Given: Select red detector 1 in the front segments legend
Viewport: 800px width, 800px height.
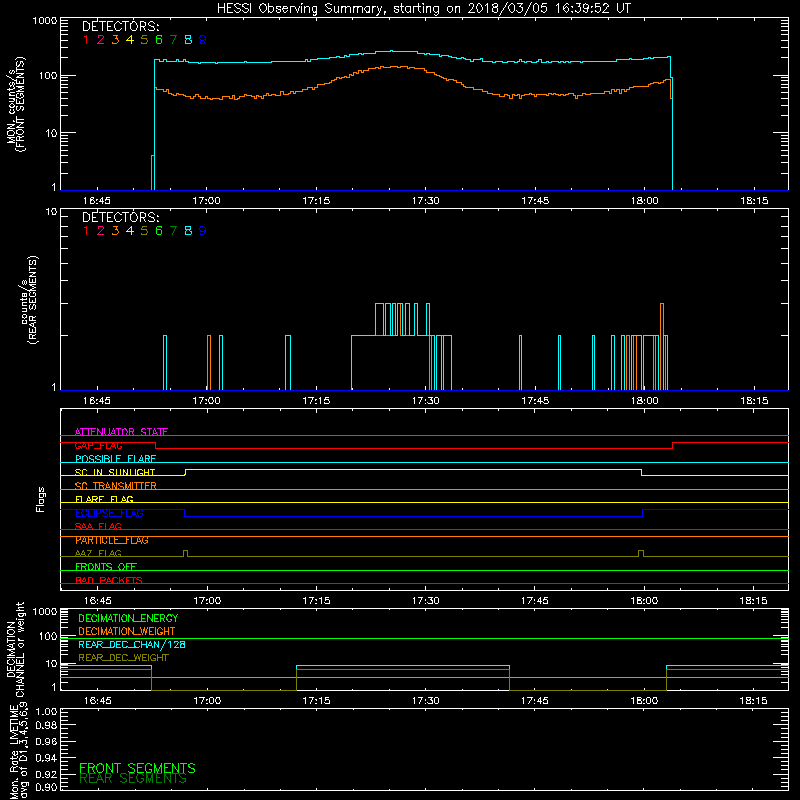Looking at the screenshot, I should click(86, 40).
